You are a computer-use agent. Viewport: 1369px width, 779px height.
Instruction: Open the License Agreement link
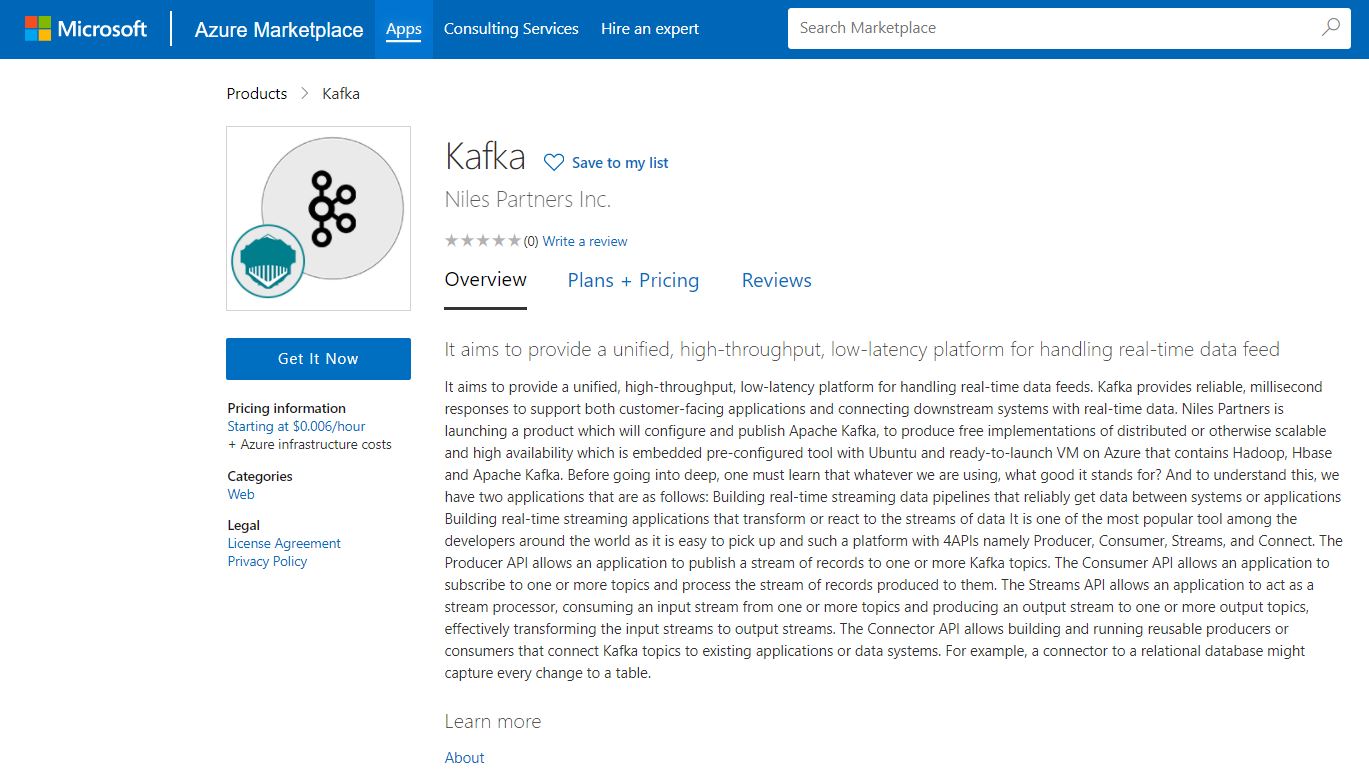[284, 543]
